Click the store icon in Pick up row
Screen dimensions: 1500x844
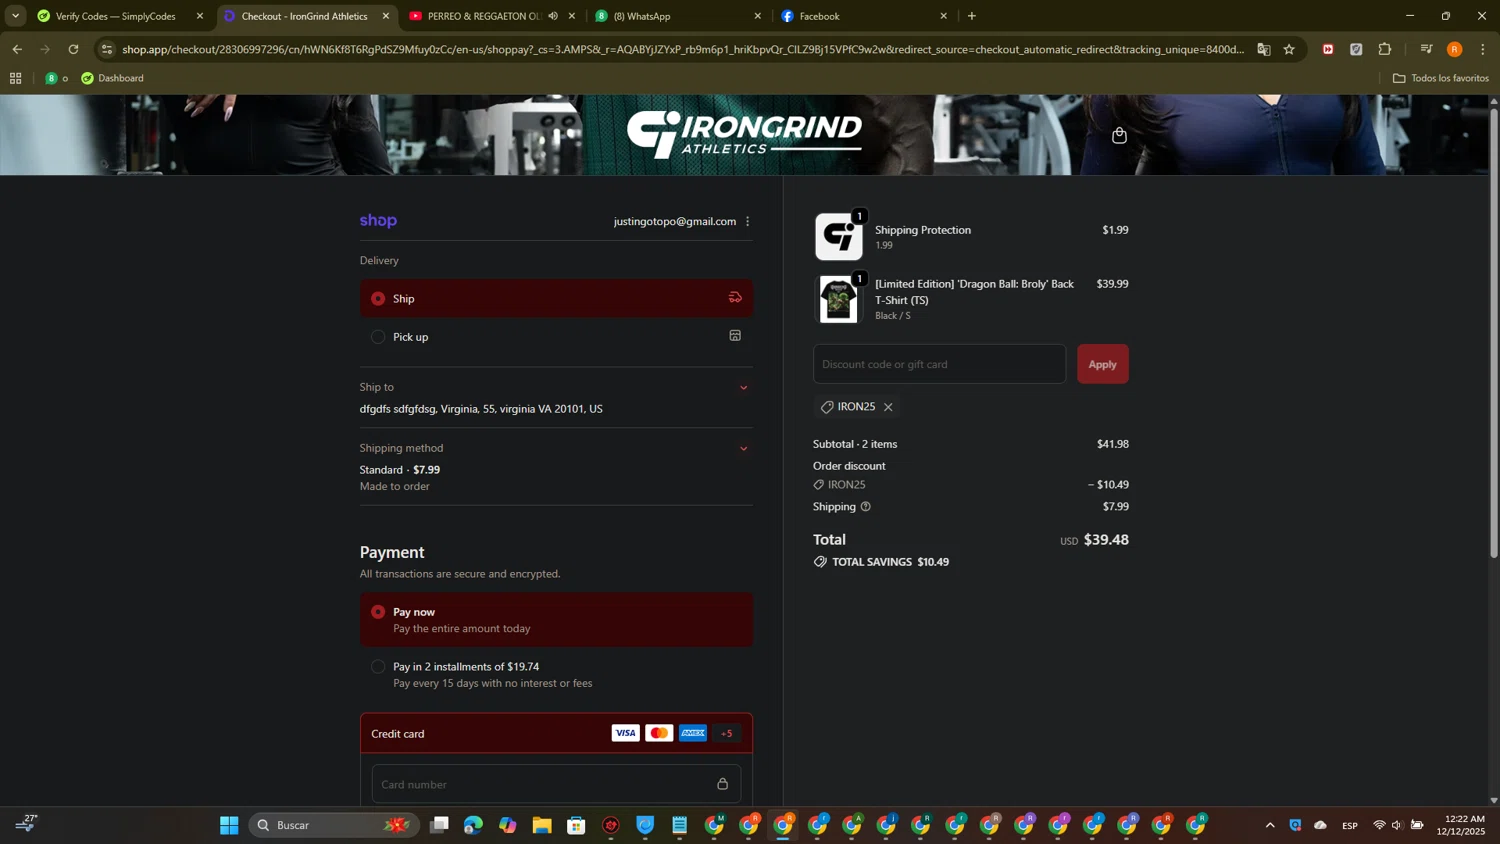click(735, 336)
